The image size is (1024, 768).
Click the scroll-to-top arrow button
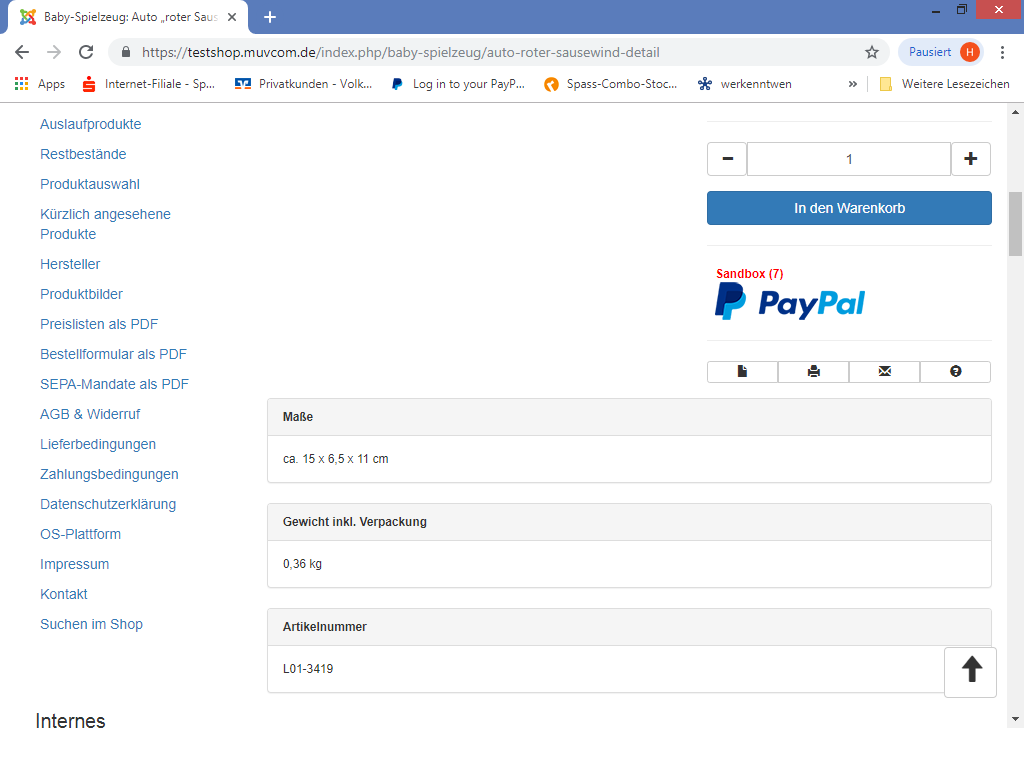coord(970,671)
